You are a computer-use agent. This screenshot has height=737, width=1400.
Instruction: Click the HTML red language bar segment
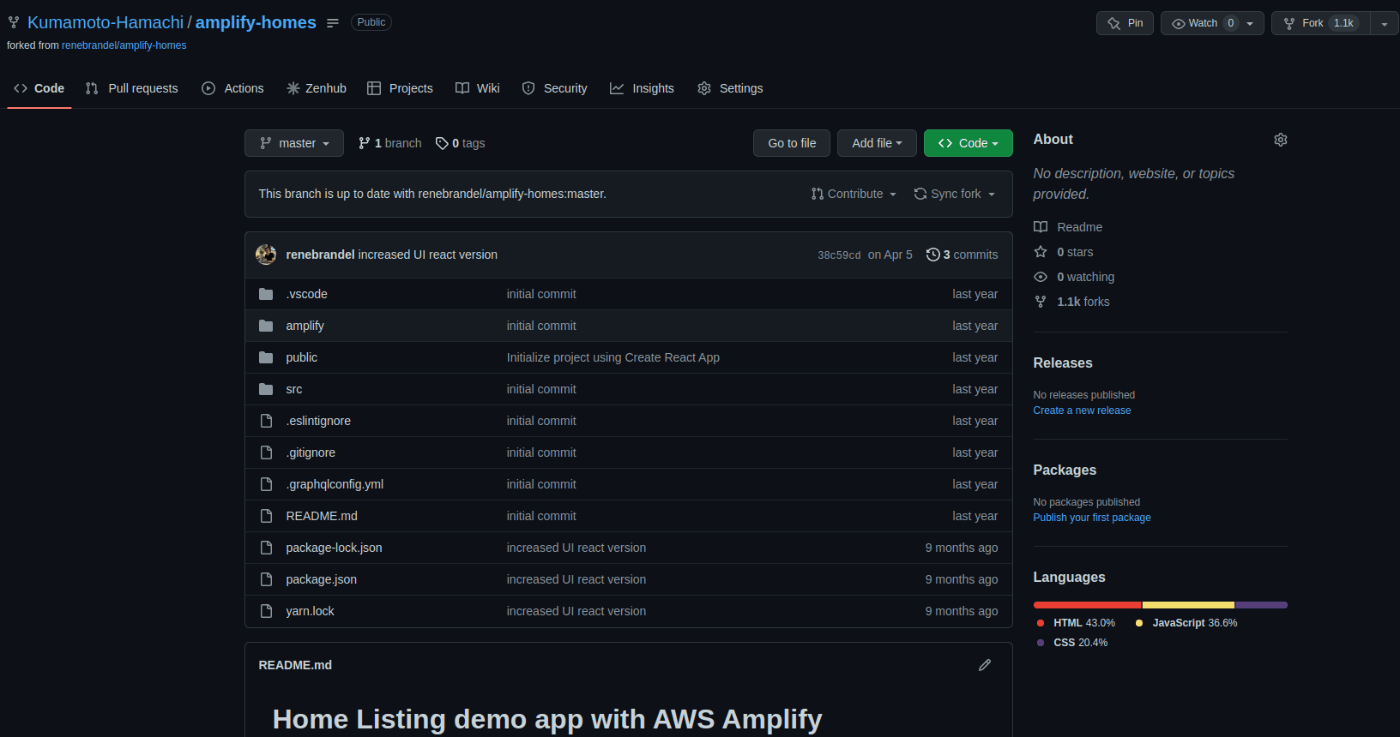tap(1087, 605)
